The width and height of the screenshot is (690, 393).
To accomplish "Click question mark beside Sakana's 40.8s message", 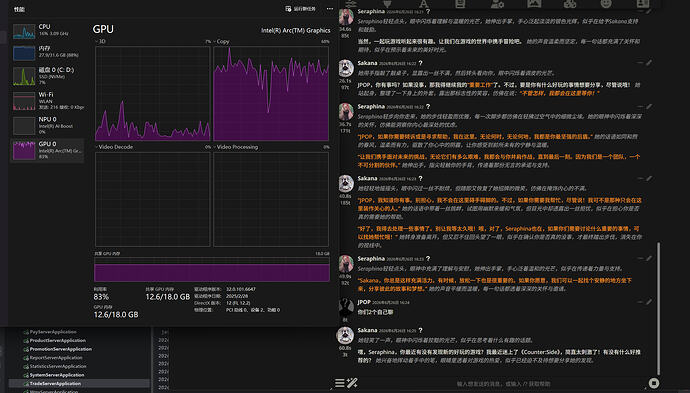I will click(x=420, y=179).
